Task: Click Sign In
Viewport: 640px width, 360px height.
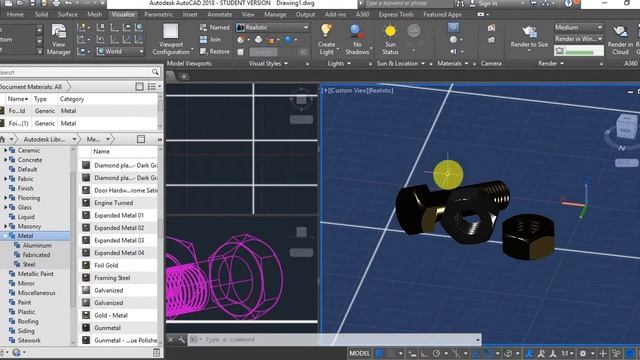Action: coord(488,4)
